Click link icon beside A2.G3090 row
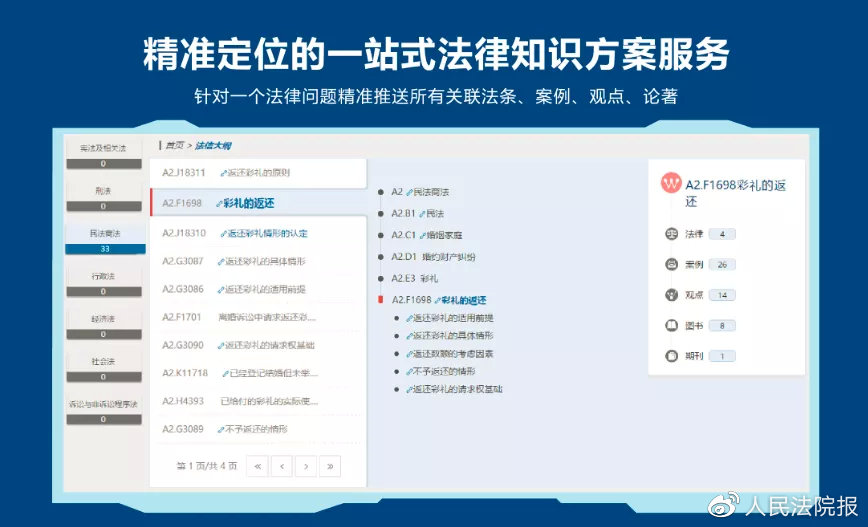This screenshot has height=527, width=868. (220, 345)
